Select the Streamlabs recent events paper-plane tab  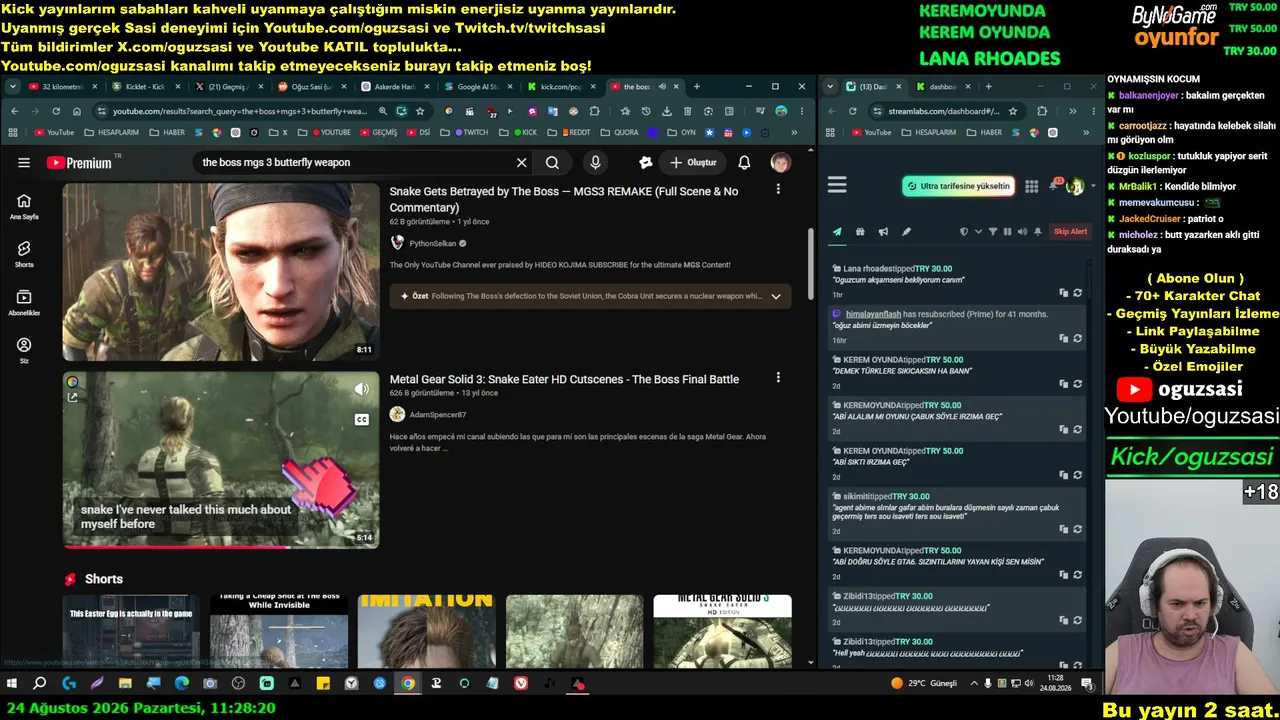(837, 232)
